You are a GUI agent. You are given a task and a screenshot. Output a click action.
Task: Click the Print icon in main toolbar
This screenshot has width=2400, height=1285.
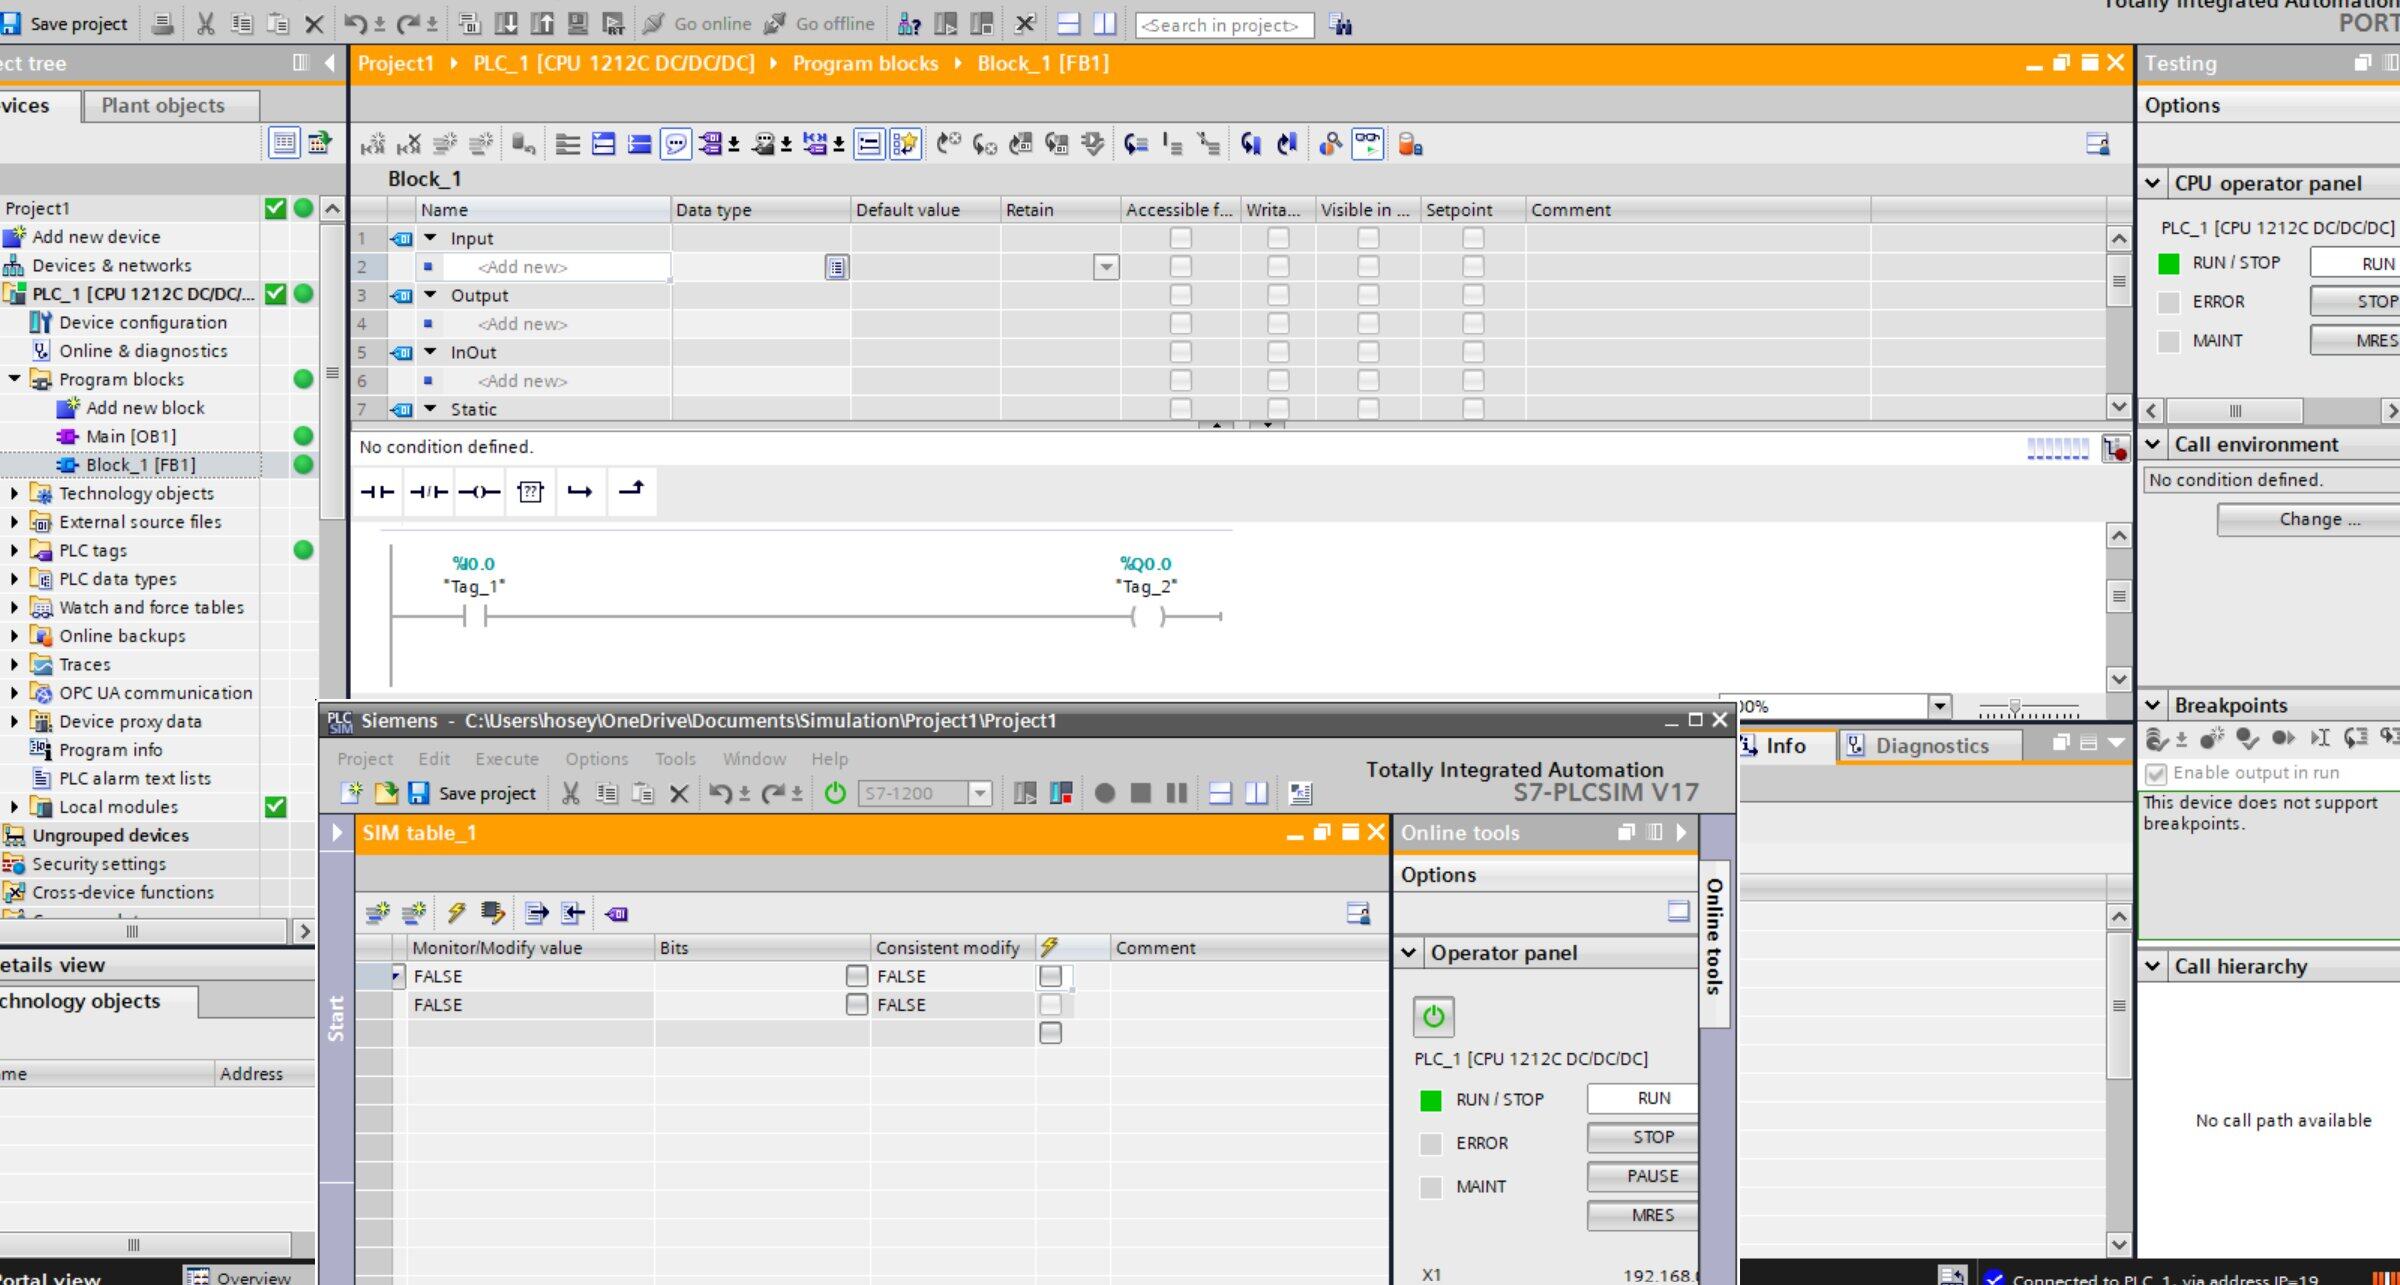coord(162,23)
